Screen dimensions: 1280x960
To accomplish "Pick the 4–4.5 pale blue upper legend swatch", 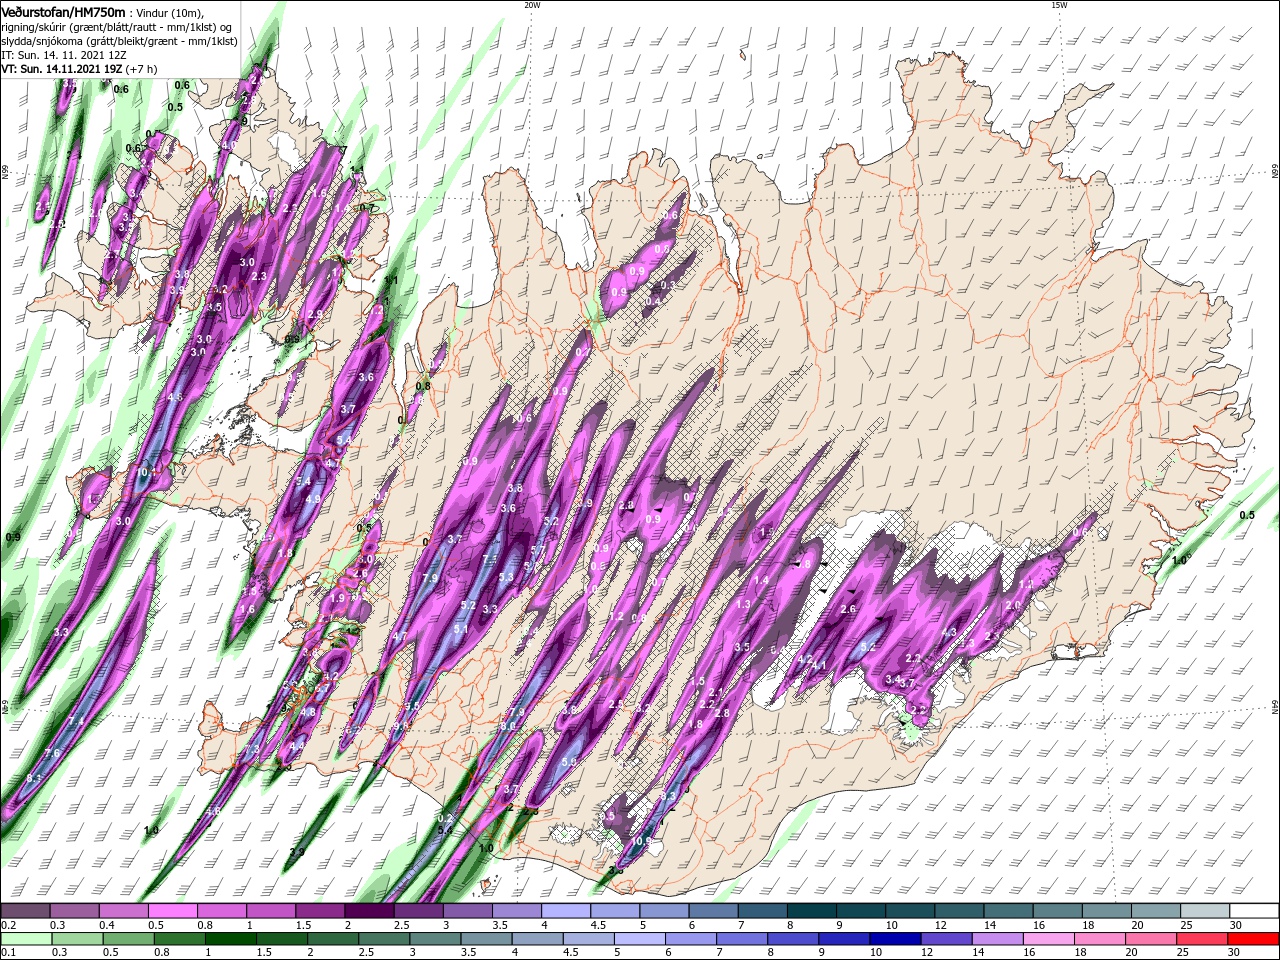I will click(x=566, y=911).
